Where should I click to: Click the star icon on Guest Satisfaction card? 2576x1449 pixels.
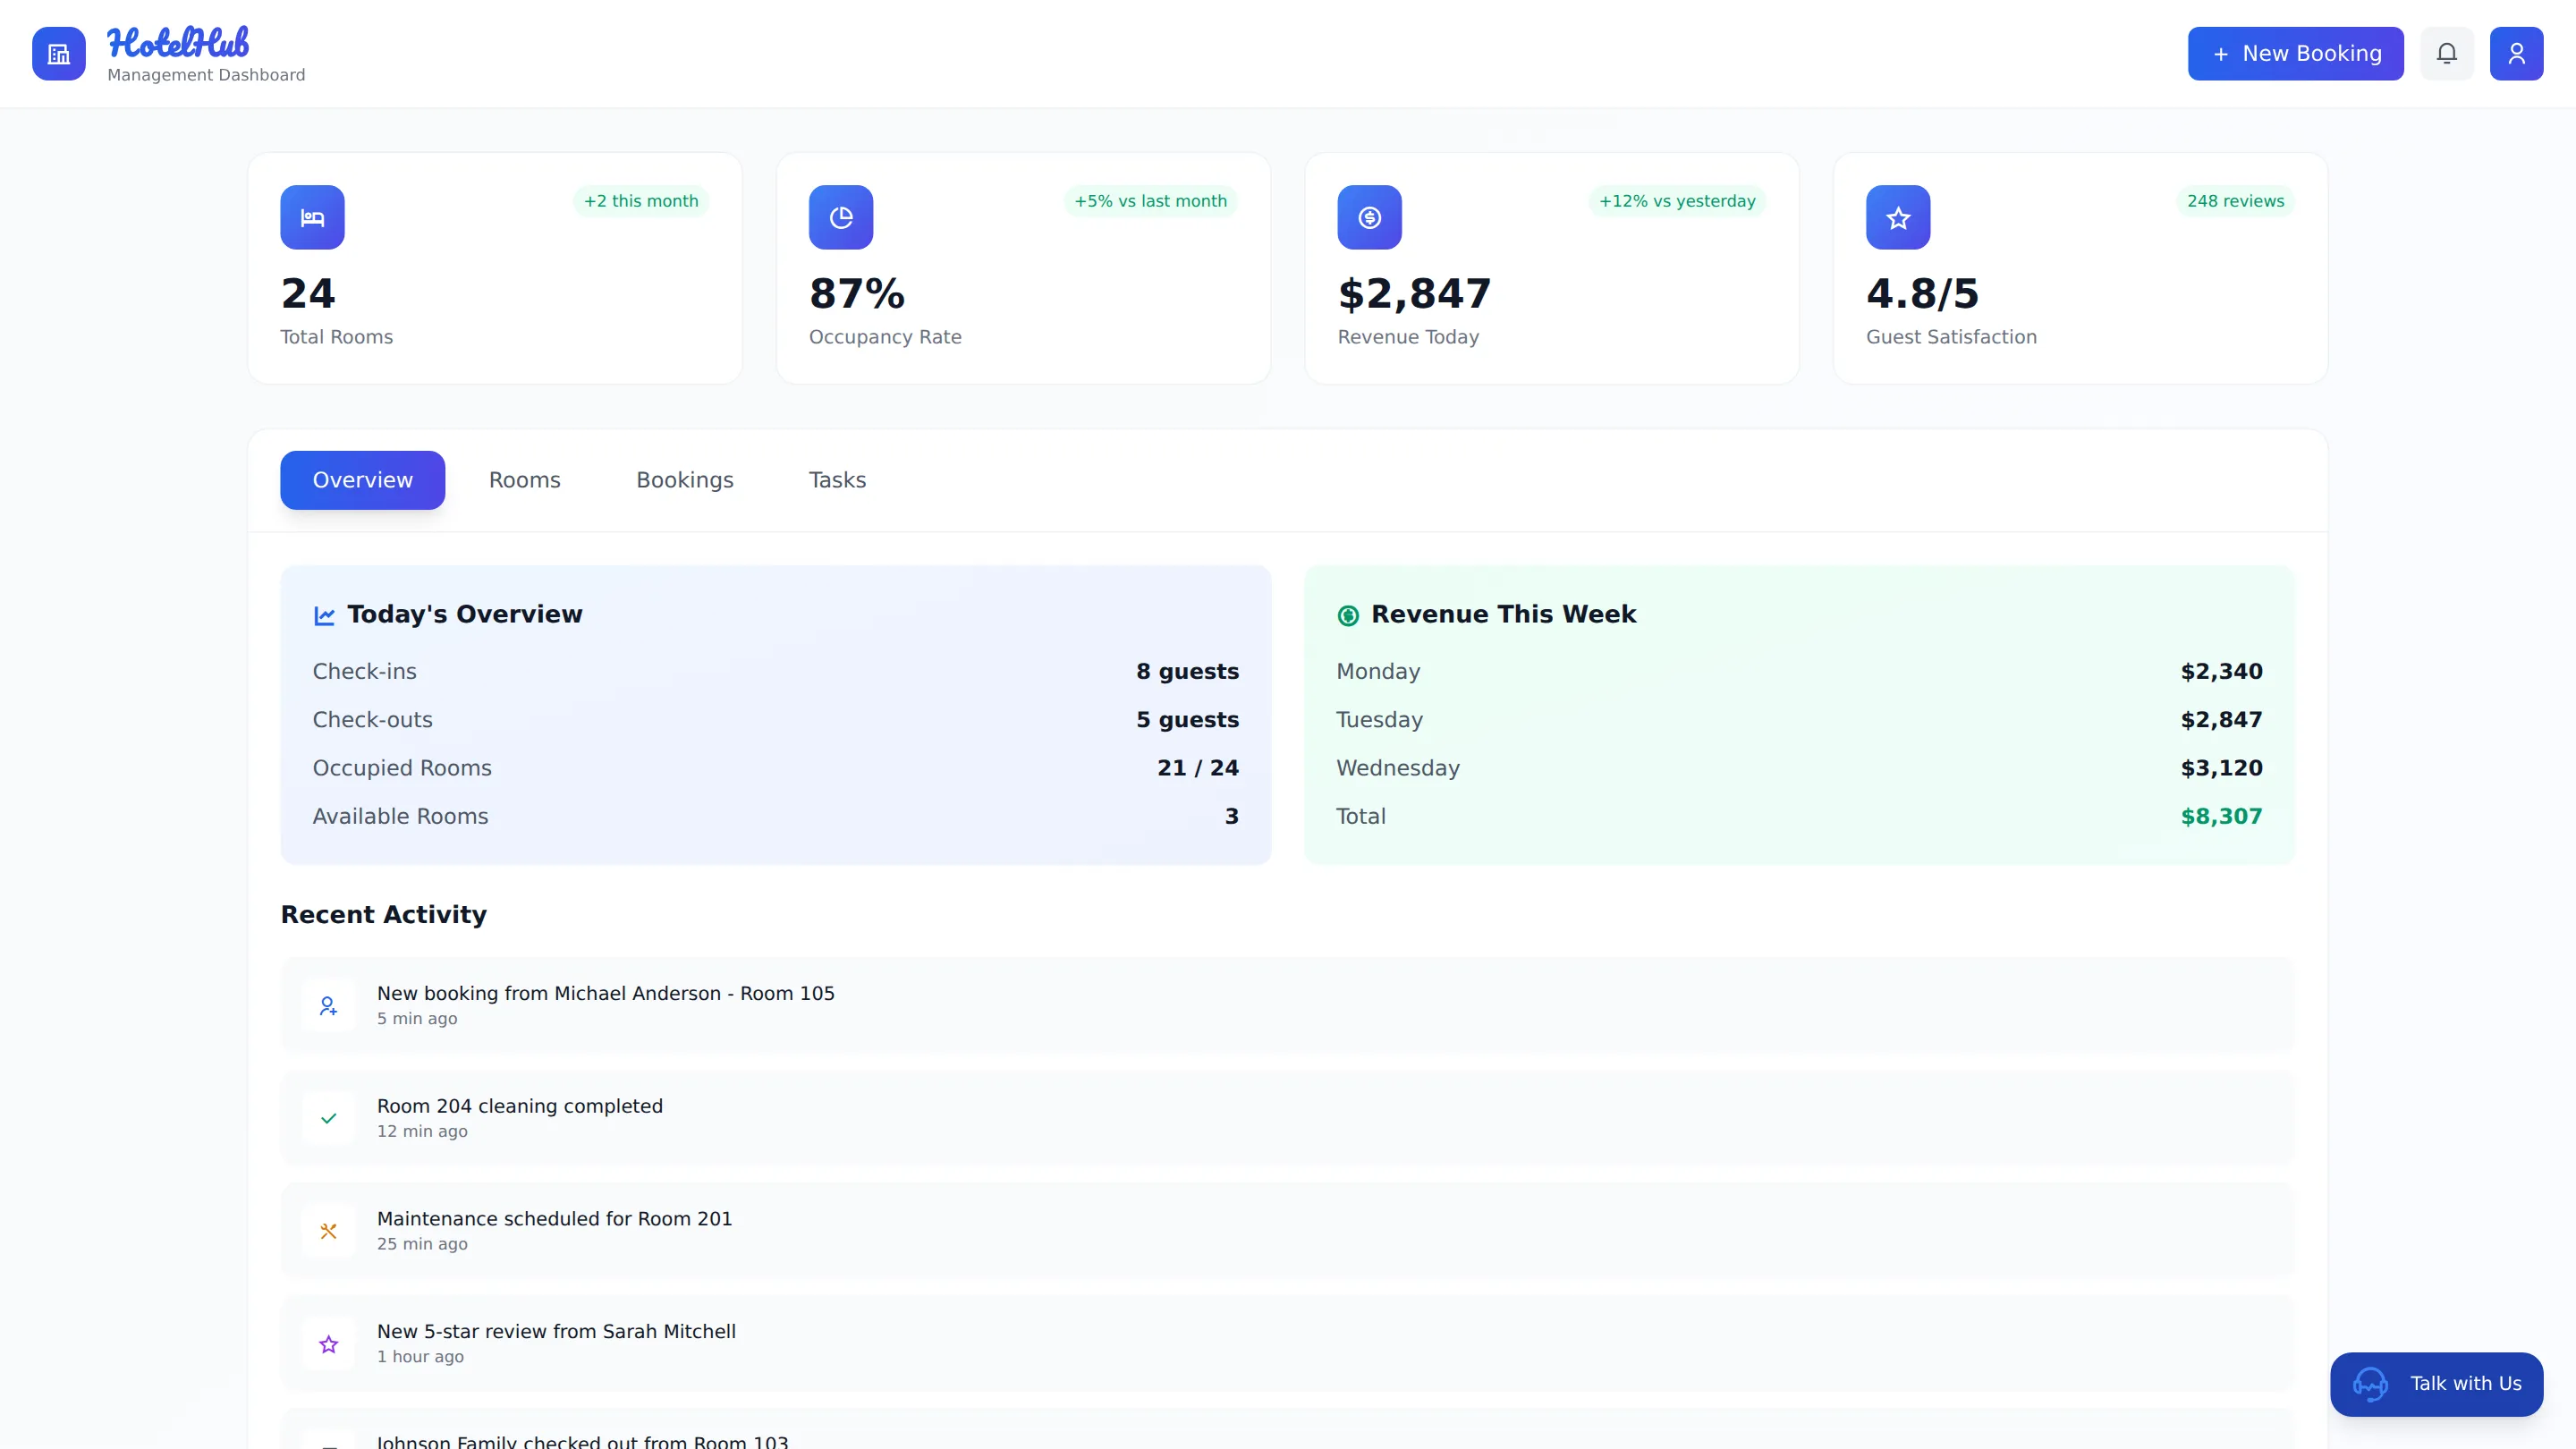[1897, 217]
